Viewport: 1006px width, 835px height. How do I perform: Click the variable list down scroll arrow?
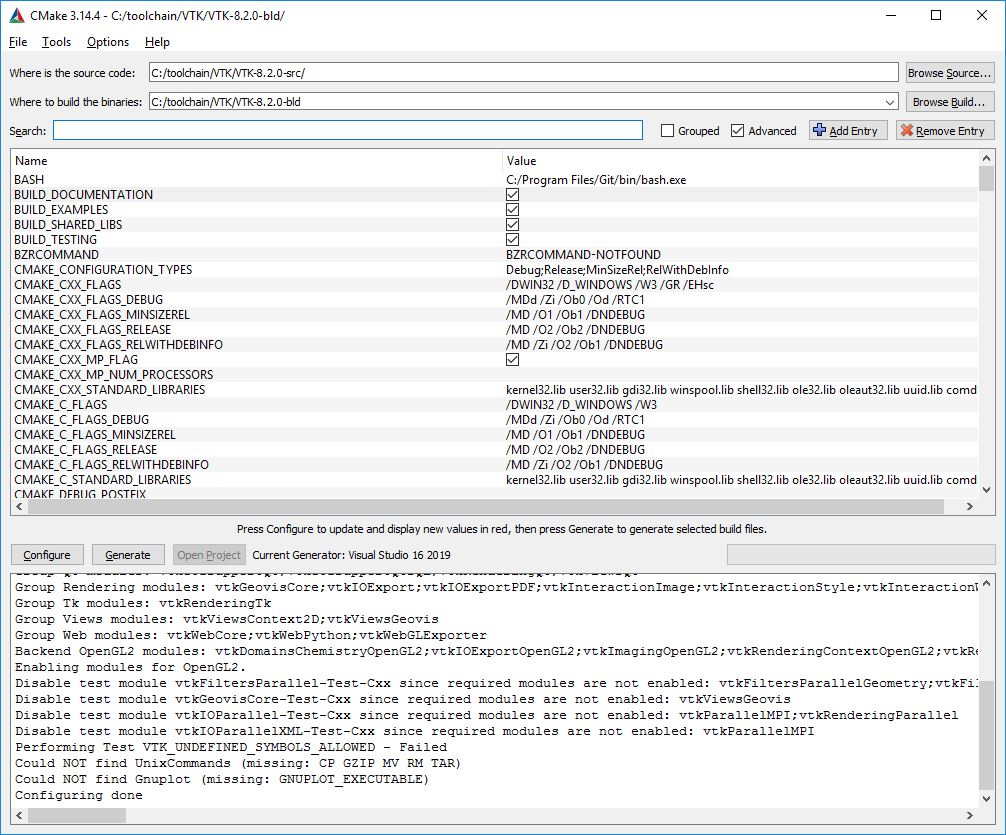[986, 490]
